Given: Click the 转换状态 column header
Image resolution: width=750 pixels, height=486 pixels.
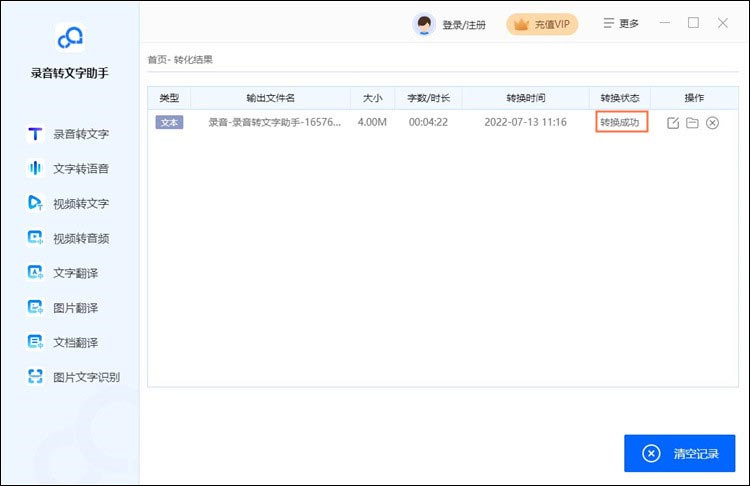Looking at the screenshot, I should tap(620, 98).
